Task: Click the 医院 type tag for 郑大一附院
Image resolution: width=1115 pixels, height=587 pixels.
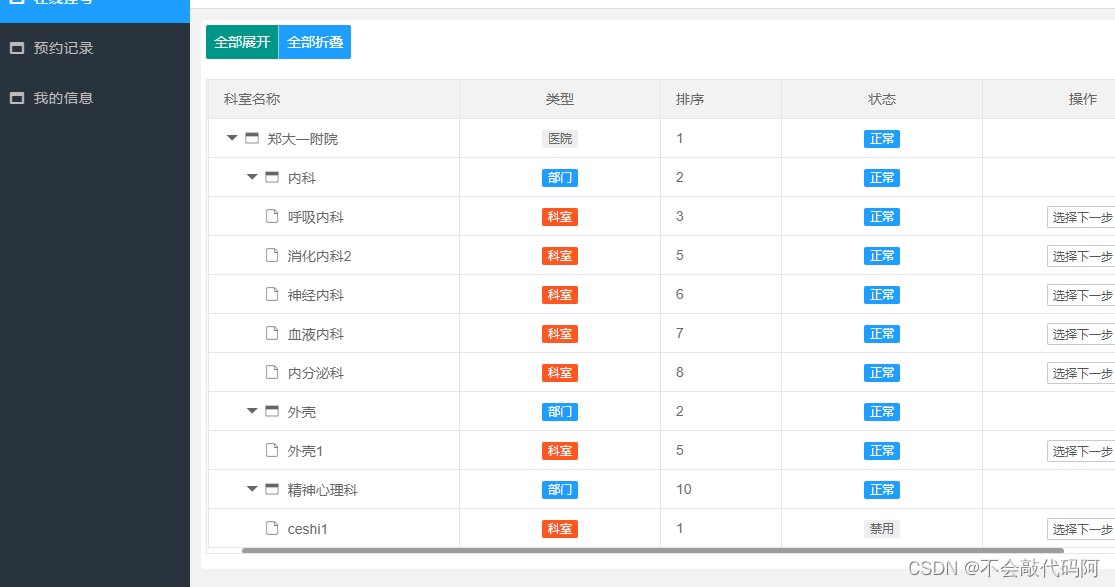Action: (560, 139)
